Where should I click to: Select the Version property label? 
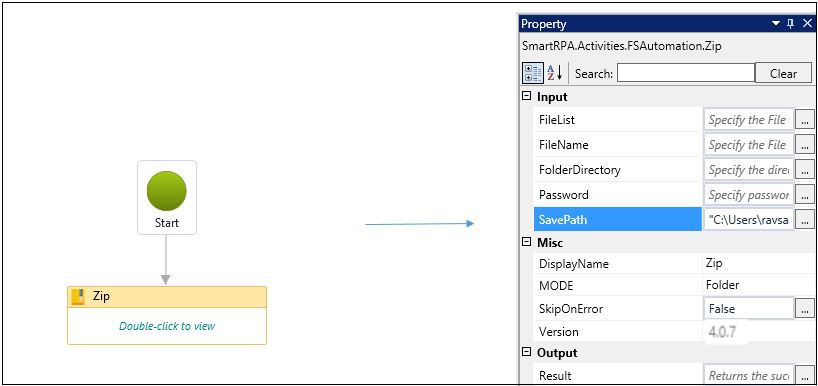pos(558,332)
